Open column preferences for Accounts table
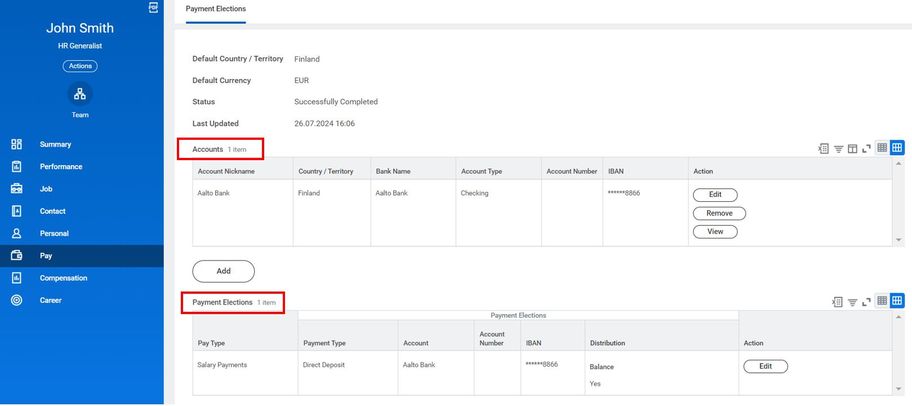Image resolution: width=912 pixels, height=406 pixels. [x=853, y=149]
